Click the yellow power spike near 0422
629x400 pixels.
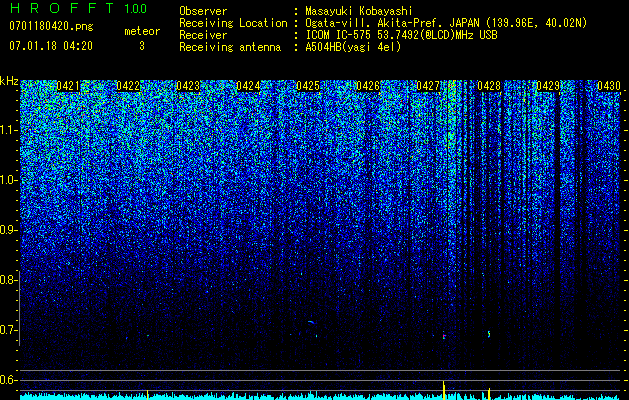pos(148,394)
